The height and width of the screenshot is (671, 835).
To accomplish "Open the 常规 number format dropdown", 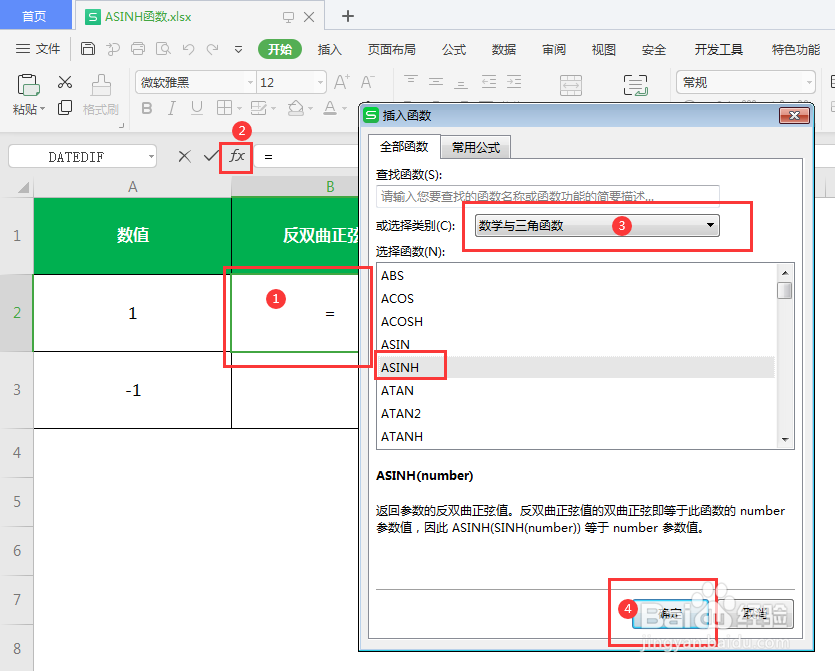I will [809, 83].
